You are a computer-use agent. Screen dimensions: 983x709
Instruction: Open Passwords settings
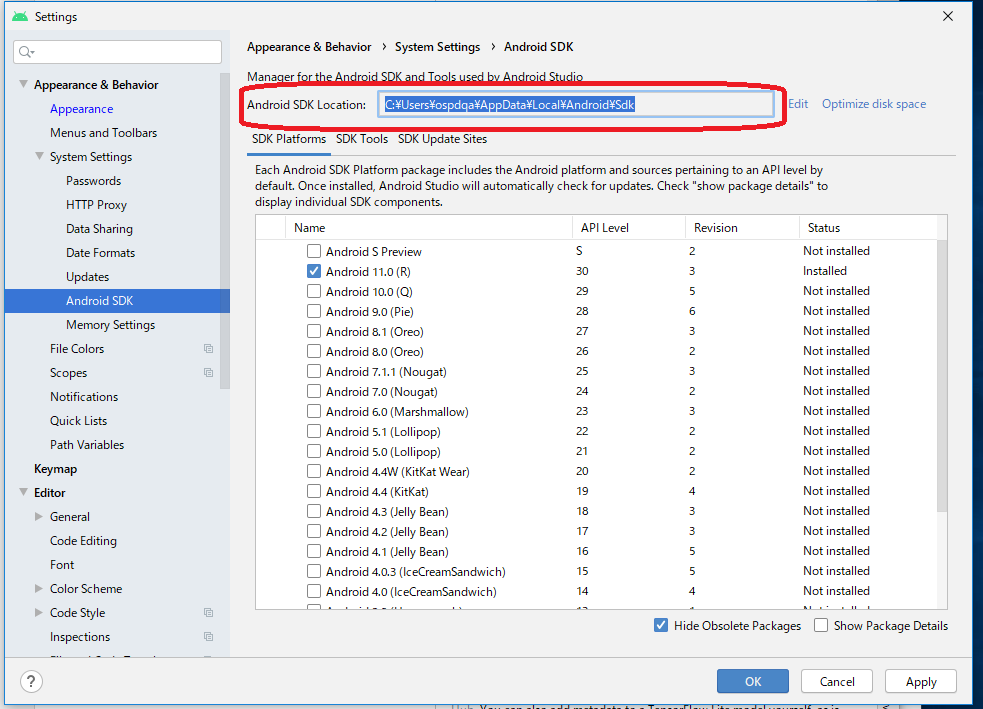click(x=93, y=181)
